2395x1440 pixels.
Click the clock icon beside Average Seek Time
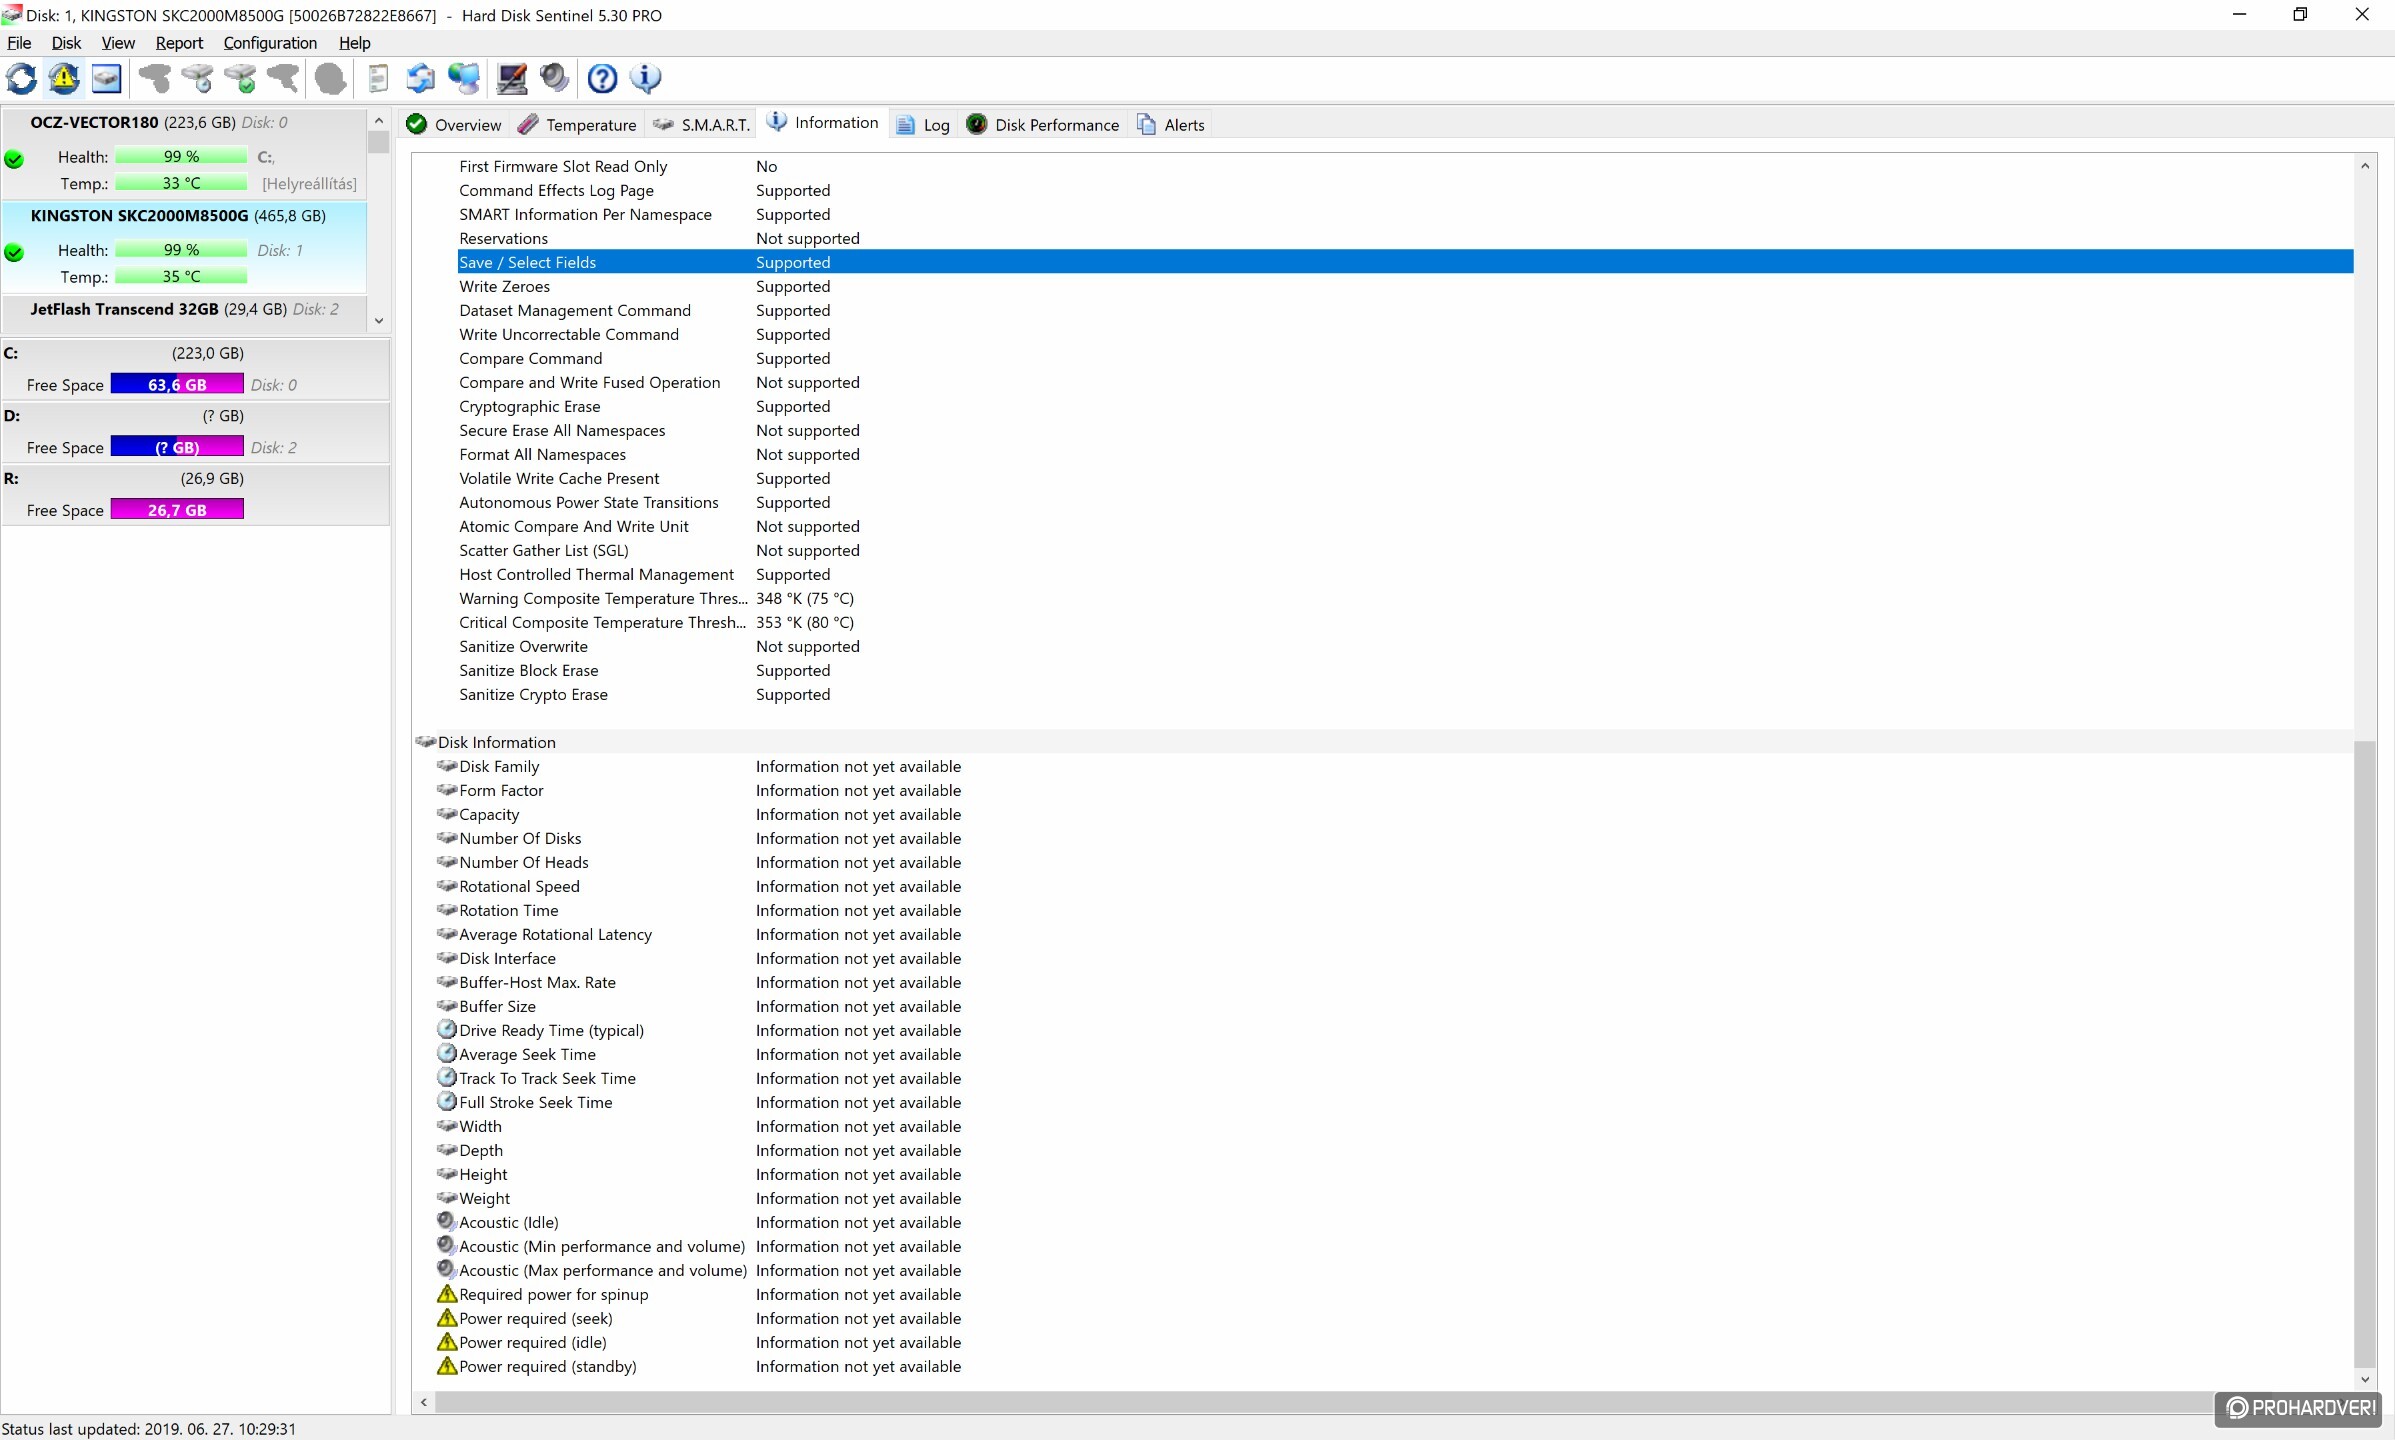pos(447,1053)
